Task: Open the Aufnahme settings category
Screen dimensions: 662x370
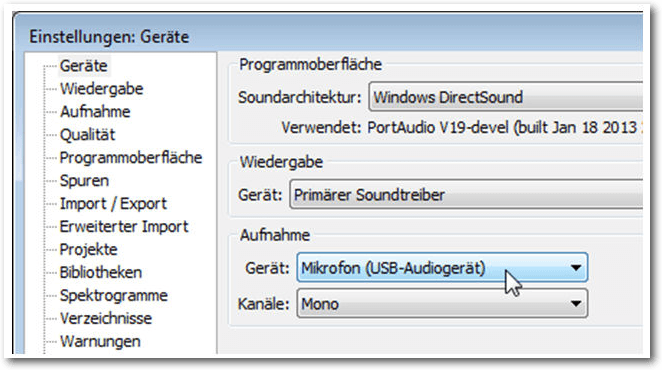Action: click(x=95, y=112)
